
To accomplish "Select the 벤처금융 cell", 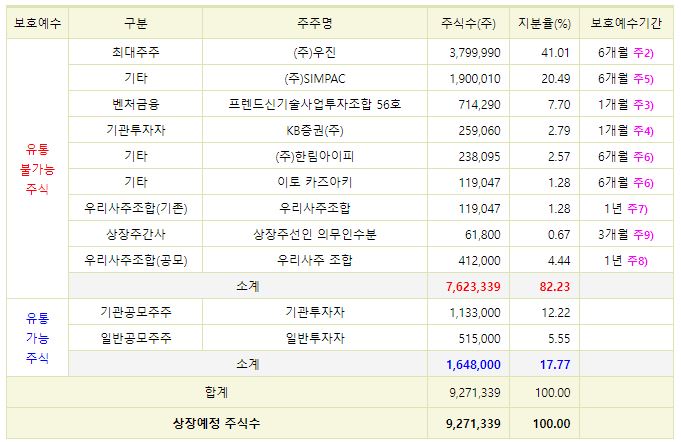I will point(136,105).
